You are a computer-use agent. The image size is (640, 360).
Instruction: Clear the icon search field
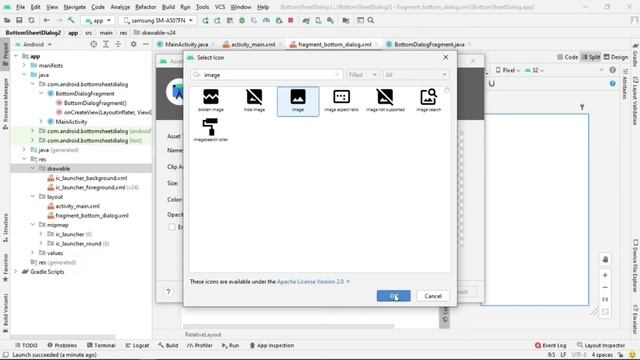pyautogui.click(x=337, y=75)
